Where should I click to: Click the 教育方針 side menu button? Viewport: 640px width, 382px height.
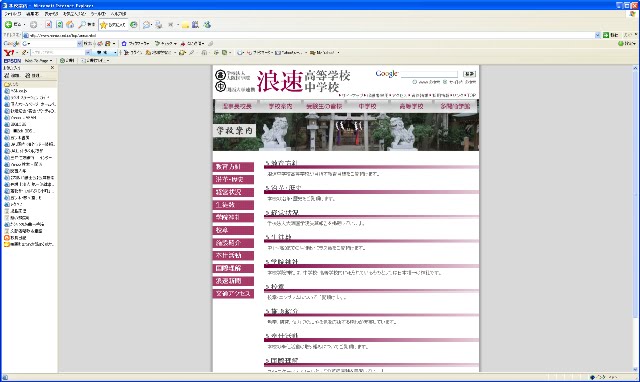pyautogui.click(x=233, y=167)
